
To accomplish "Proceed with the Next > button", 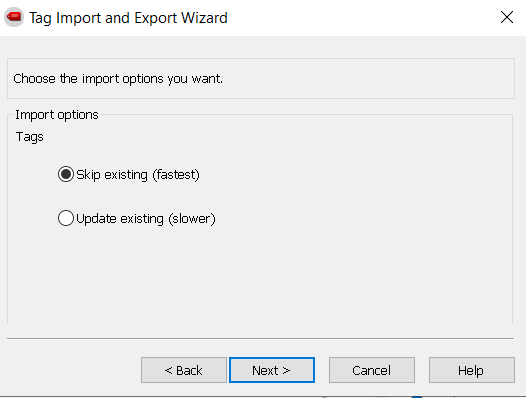I will pyautogui.click(x=272, y=370).
